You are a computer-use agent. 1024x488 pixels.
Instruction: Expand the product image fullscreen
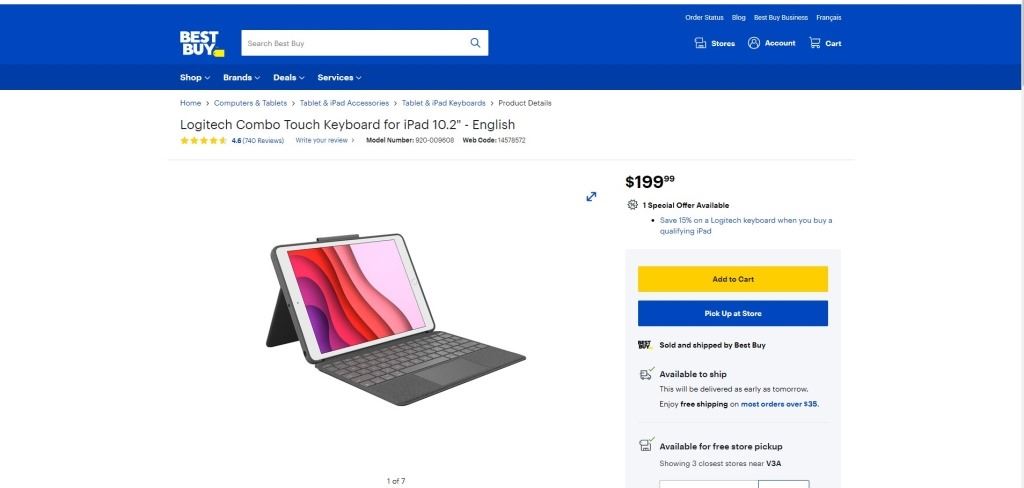591,197
